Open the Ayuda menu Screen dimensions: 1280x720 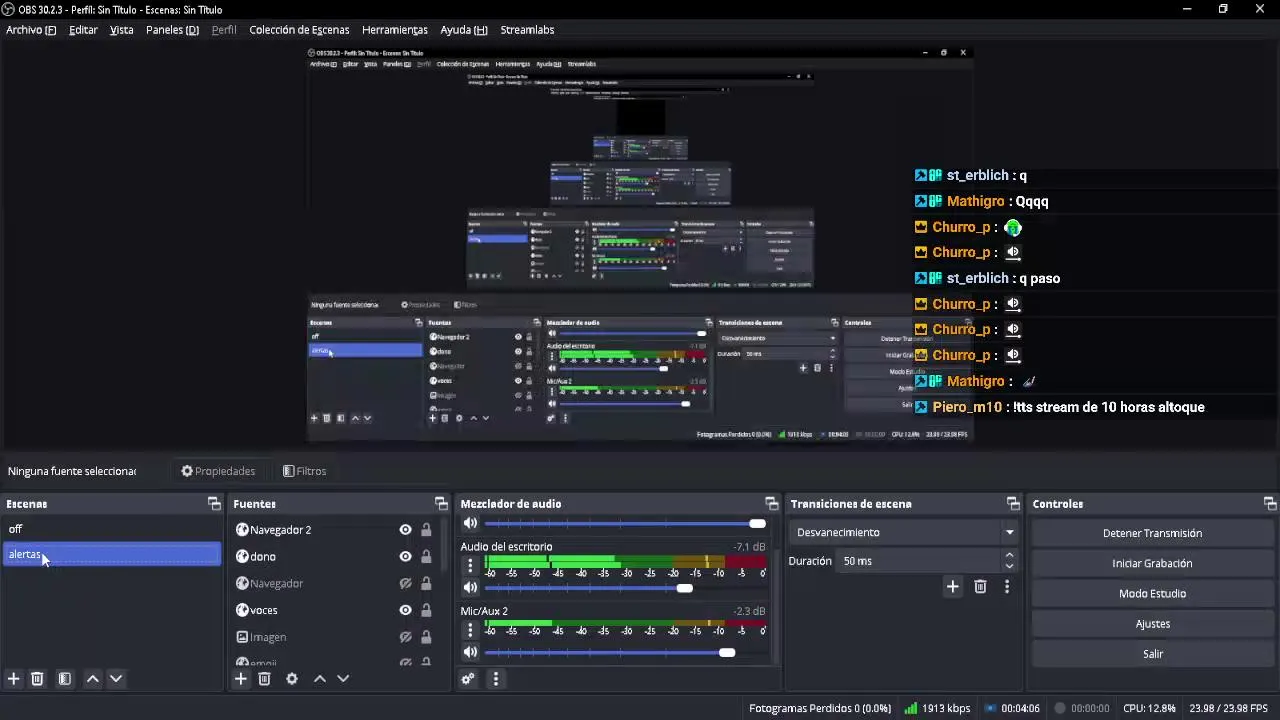tap(464, 30)
